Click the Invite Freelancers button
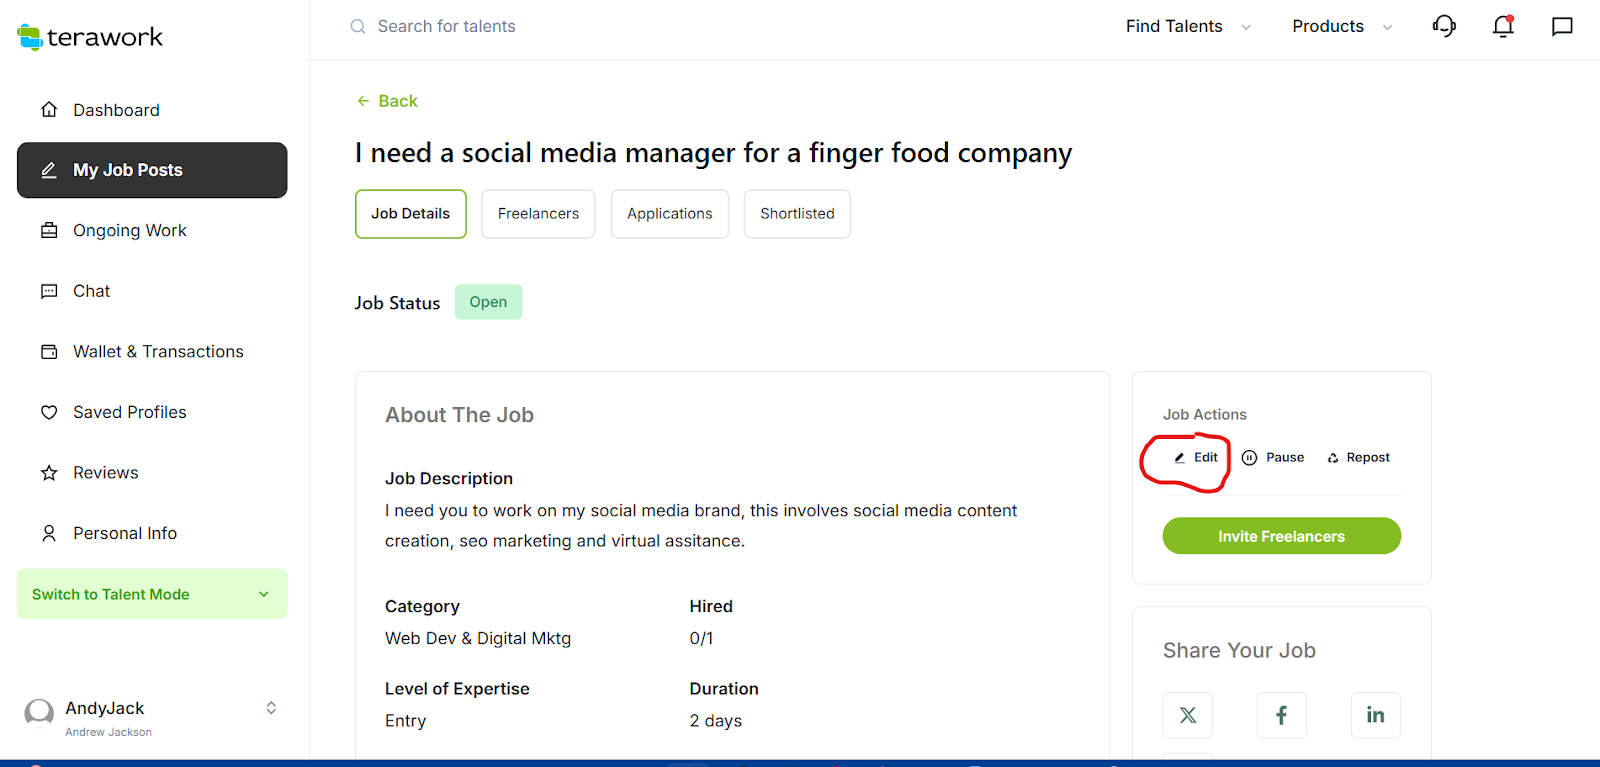Viewport: 1600px width, 767px height. 1281,536
